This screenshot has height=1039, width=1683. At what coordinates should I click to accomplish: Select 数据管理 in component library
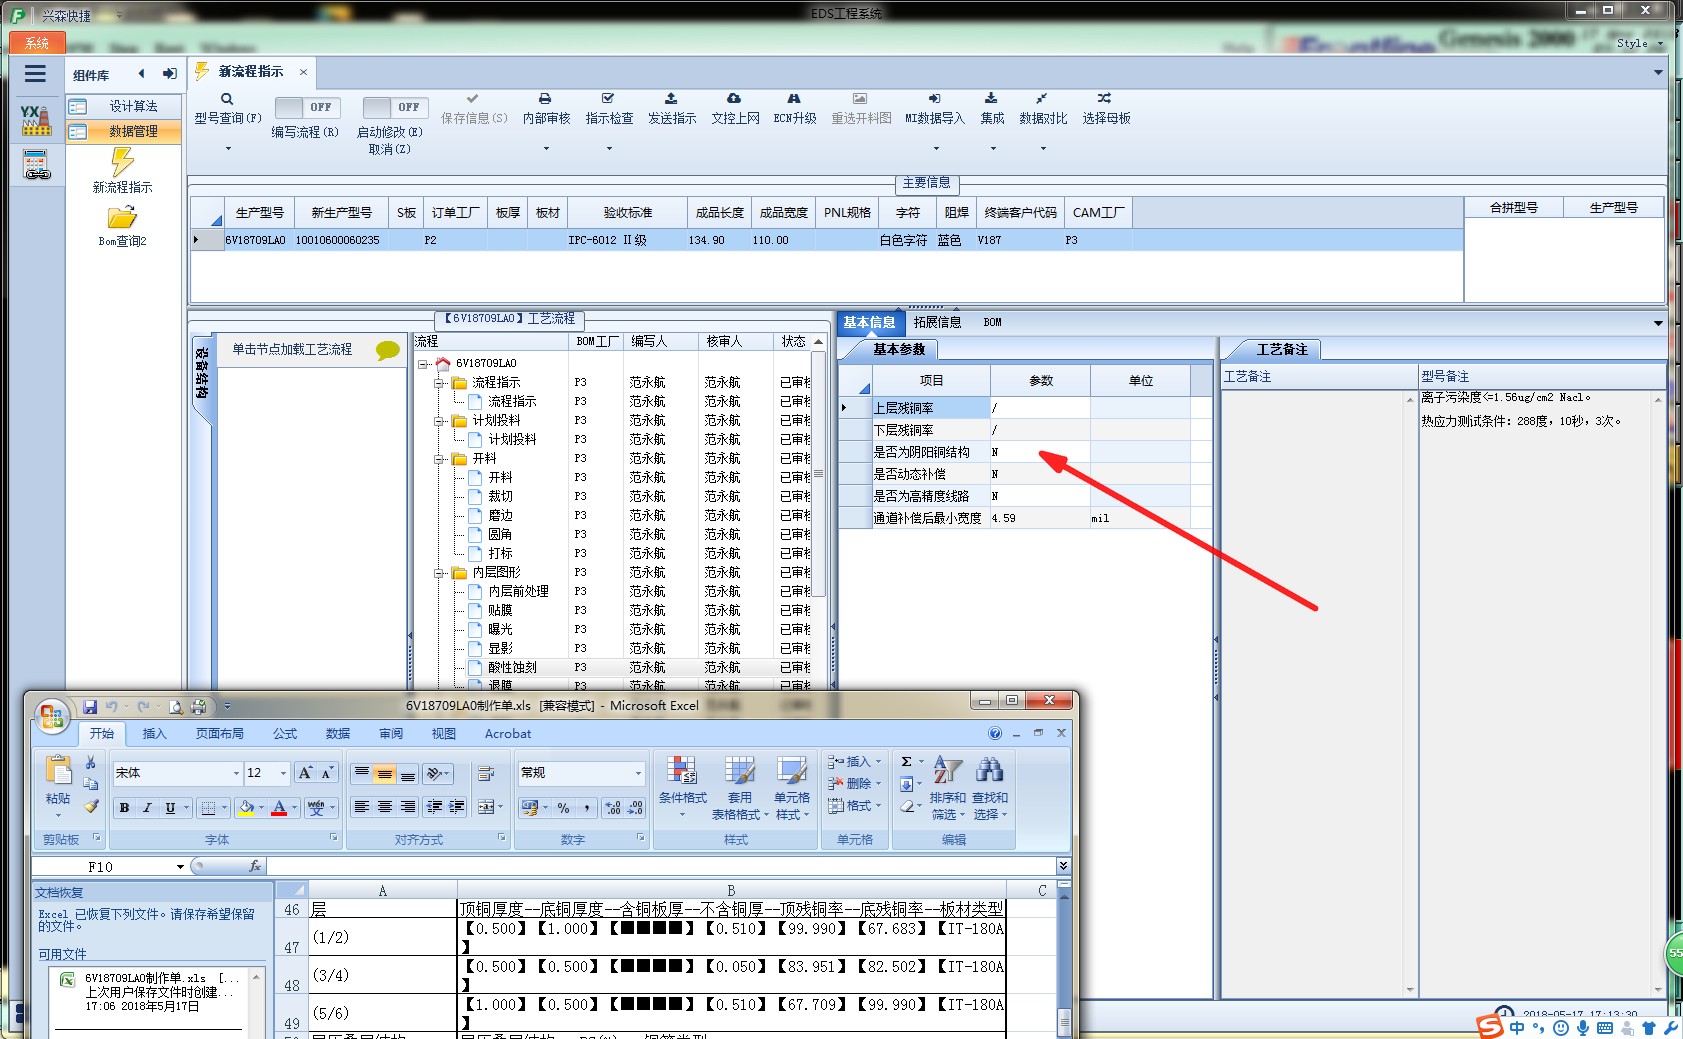pyautogui.click(x=124, y=131)
